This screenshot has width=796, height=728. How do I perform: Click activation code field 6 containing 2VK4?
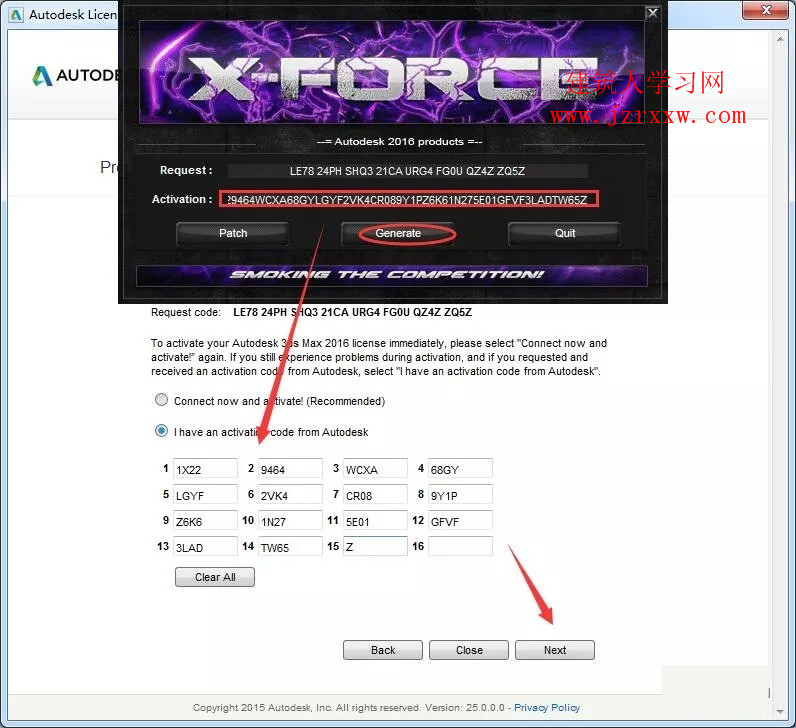pyautogui.click(x=290, y=494)
